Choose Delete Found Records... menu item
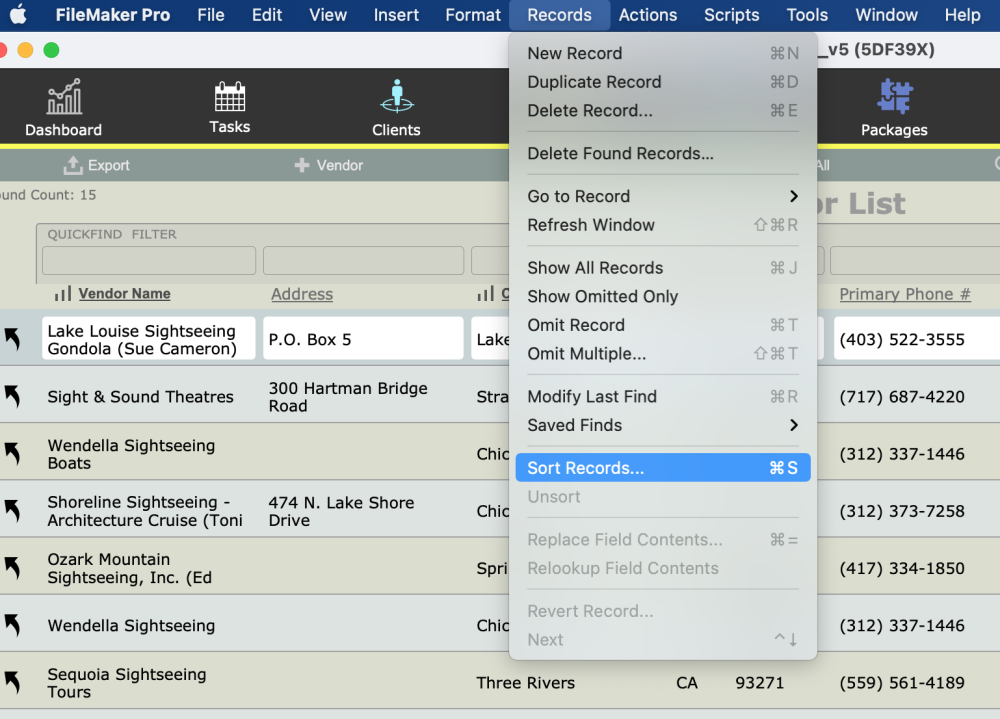The height and width of the screenshot is (719, 1000). point(663,153)
